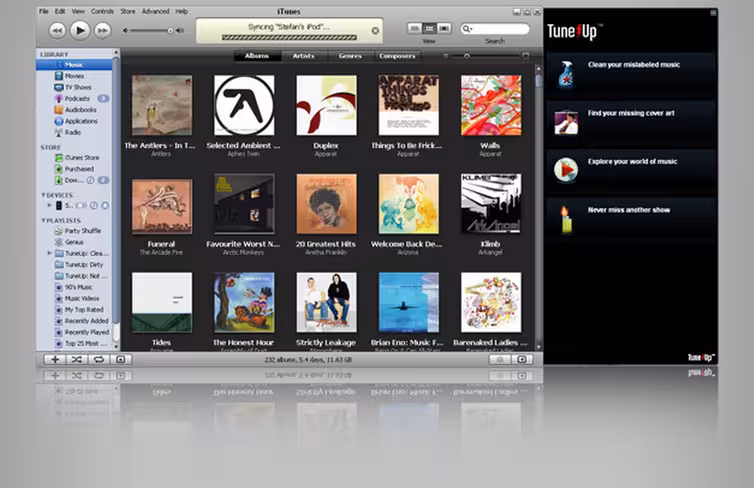
Task: Collapse the Playlists section
Action: coord(43,220)
